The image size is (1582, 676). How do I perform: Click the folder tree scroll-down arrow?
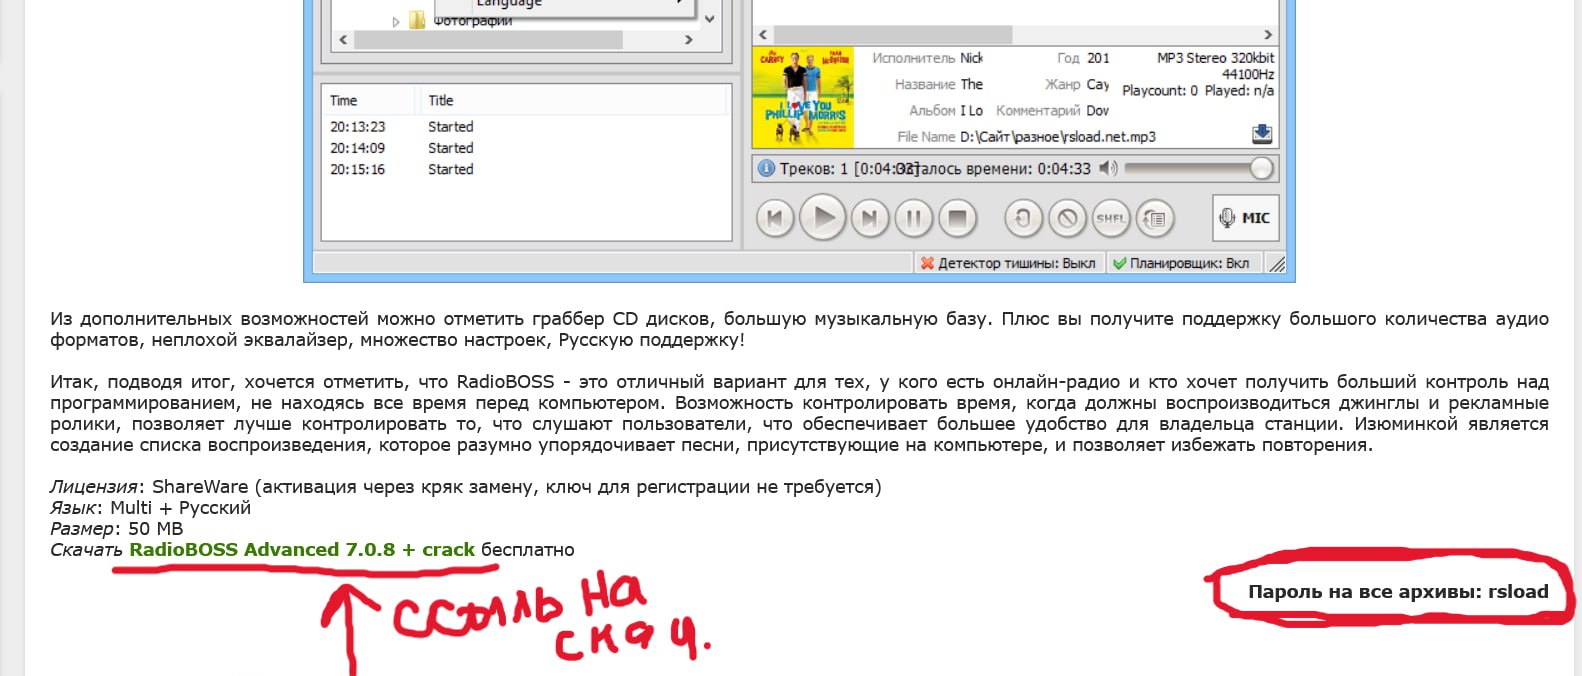tap(709, 19)
